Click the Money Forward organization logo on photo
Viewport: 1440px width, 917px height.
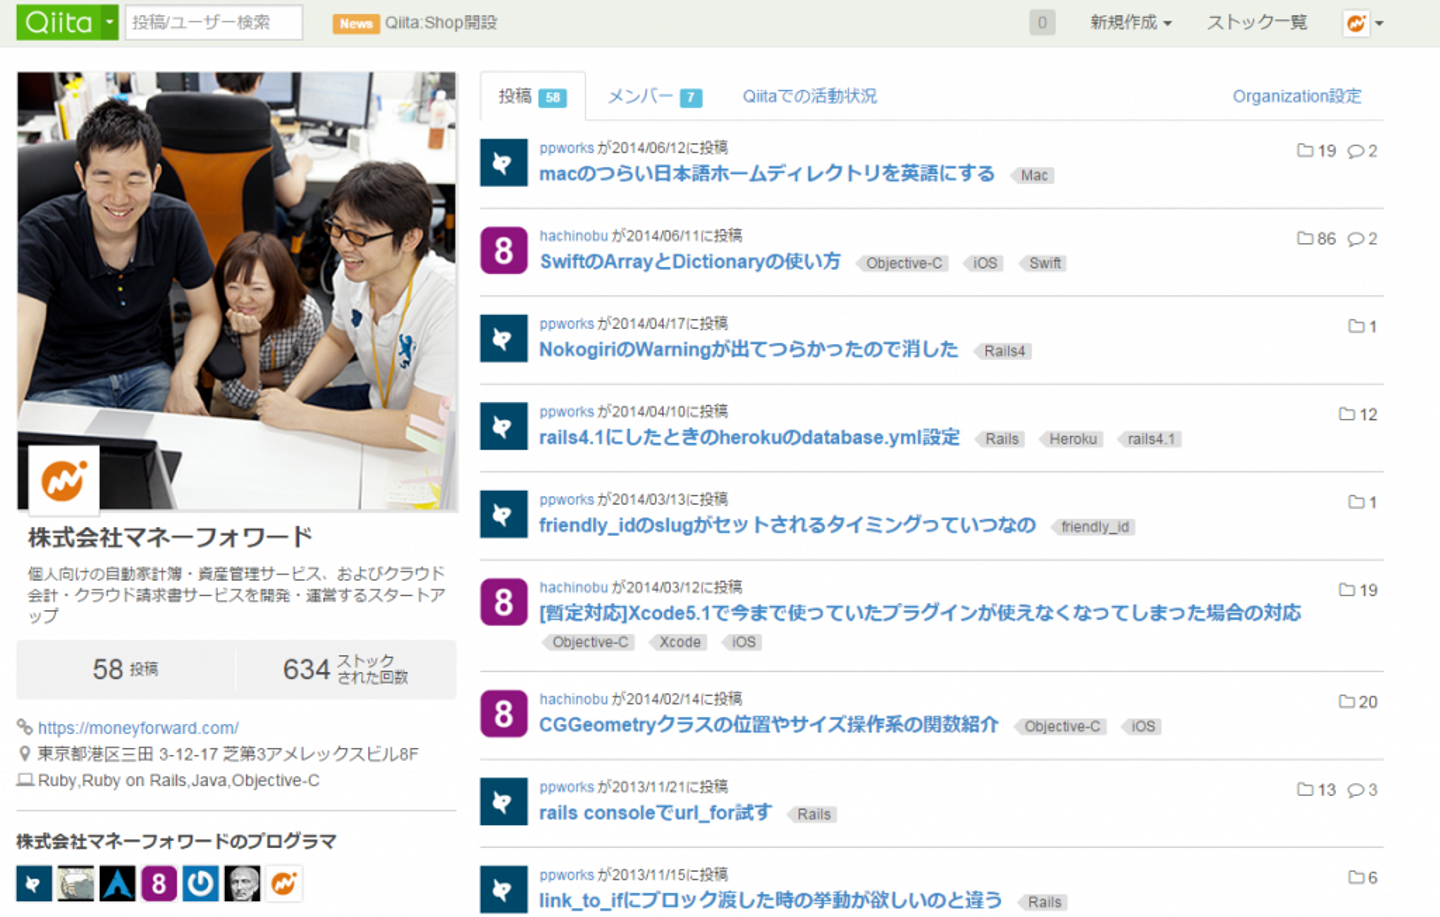63,480
